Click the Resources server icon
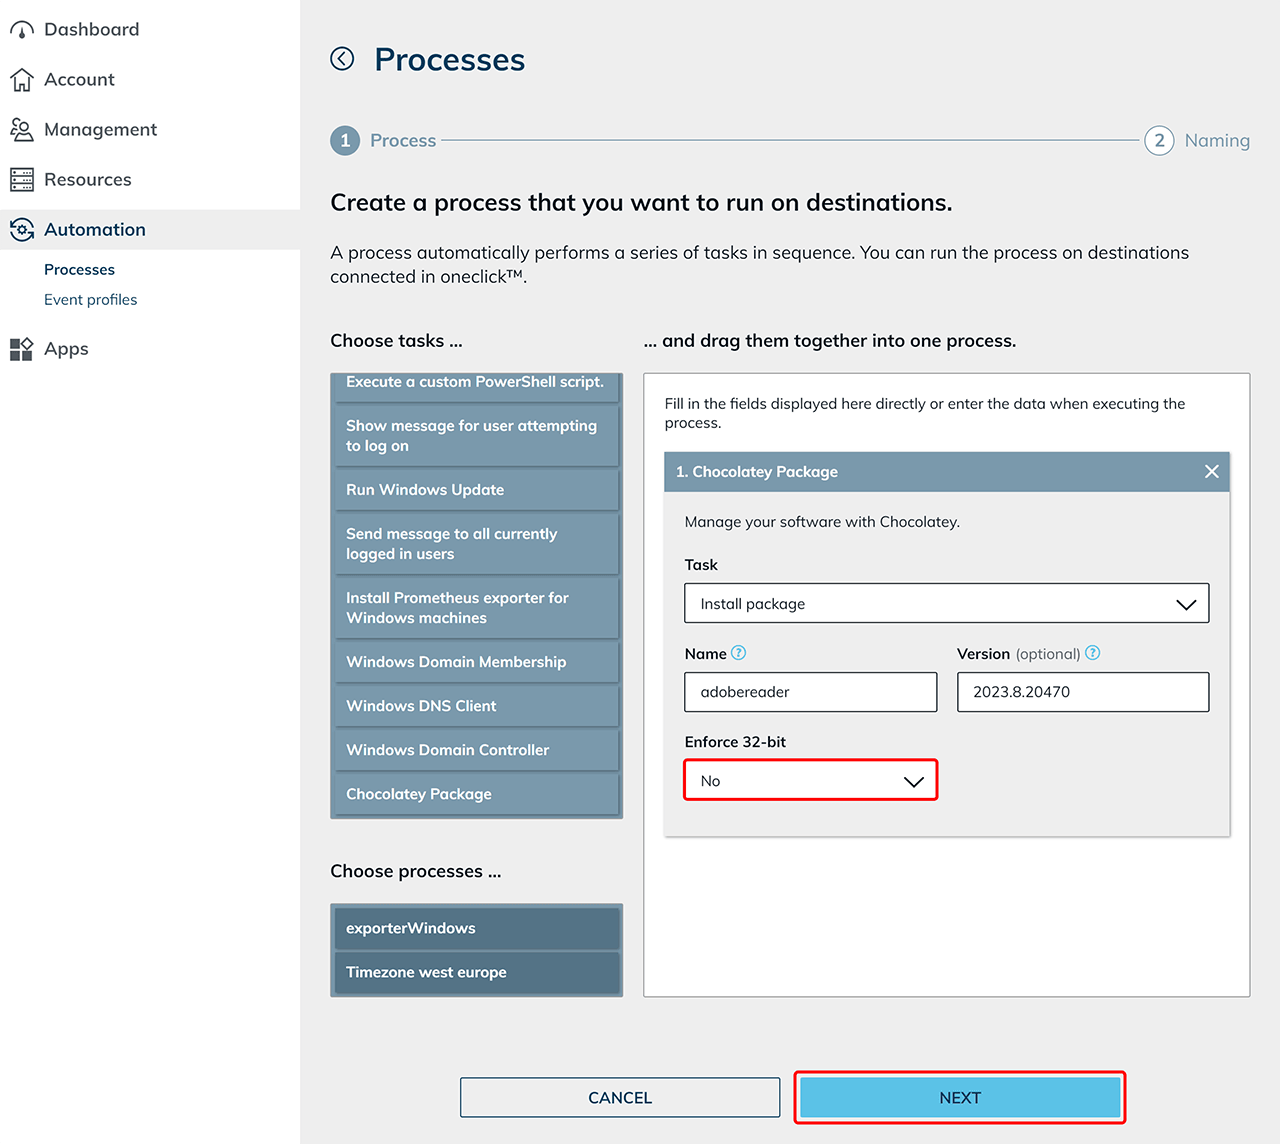Viewport: 1280px width, 1144px height. 22,180
